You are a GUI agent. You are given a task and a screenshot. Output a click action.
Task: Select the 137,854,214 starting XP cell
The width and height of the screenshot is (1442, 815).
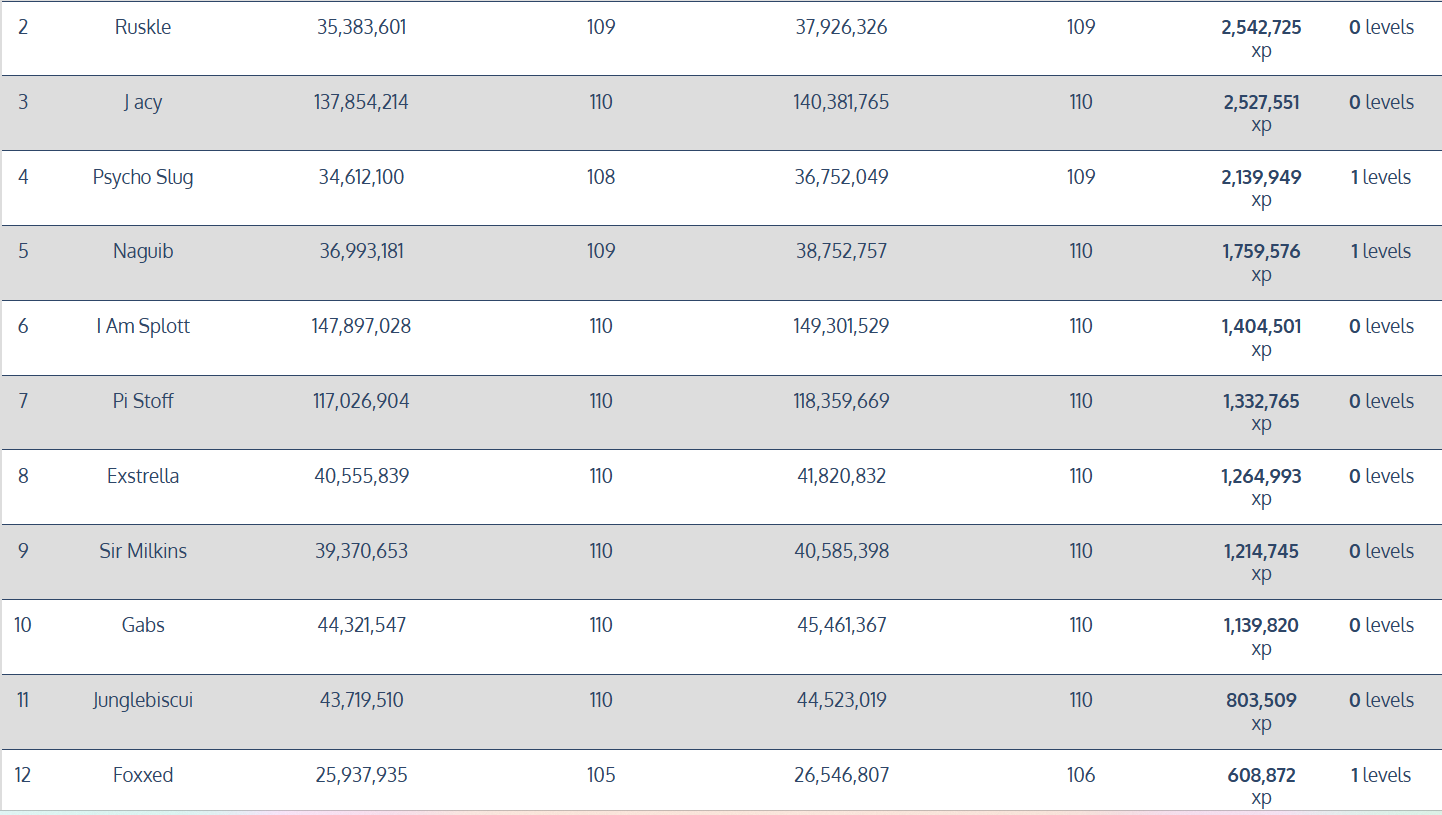click(361, 103)
